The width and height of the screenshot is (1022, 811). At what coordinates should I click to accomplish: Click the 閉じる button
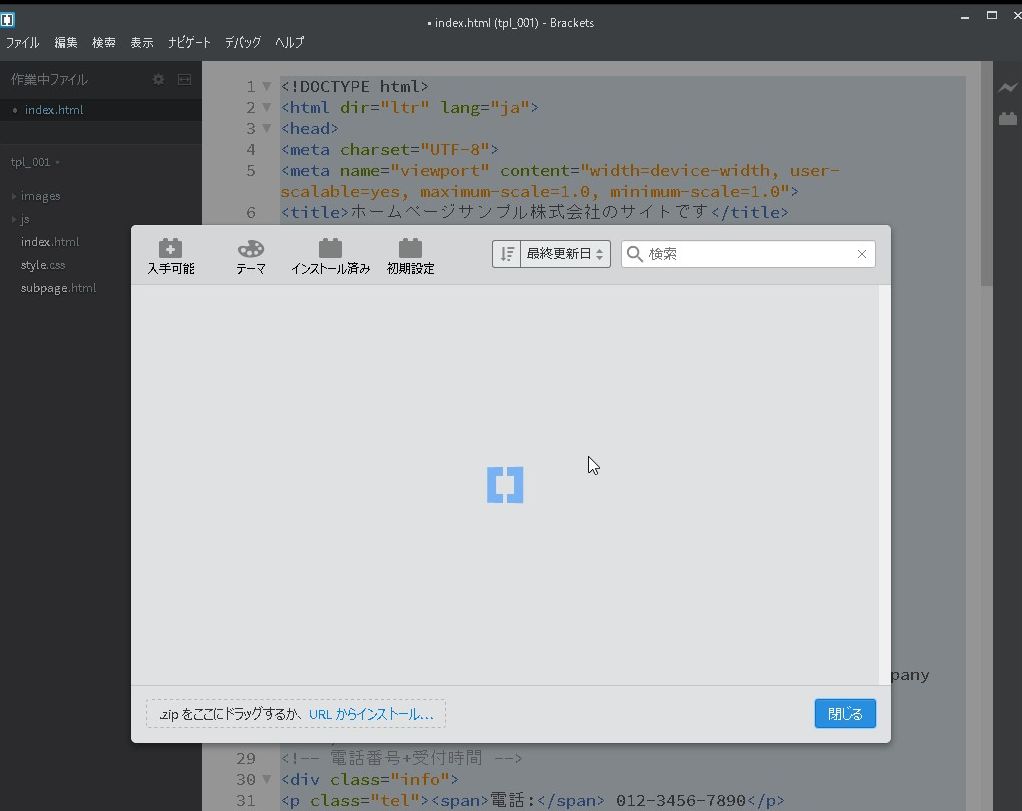coord(844,713)
